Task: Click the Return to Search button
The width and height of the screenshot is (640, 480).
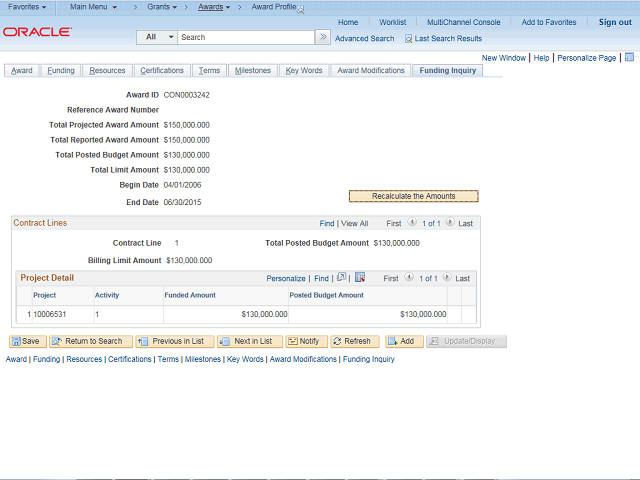Action: [x=91, y=341]
